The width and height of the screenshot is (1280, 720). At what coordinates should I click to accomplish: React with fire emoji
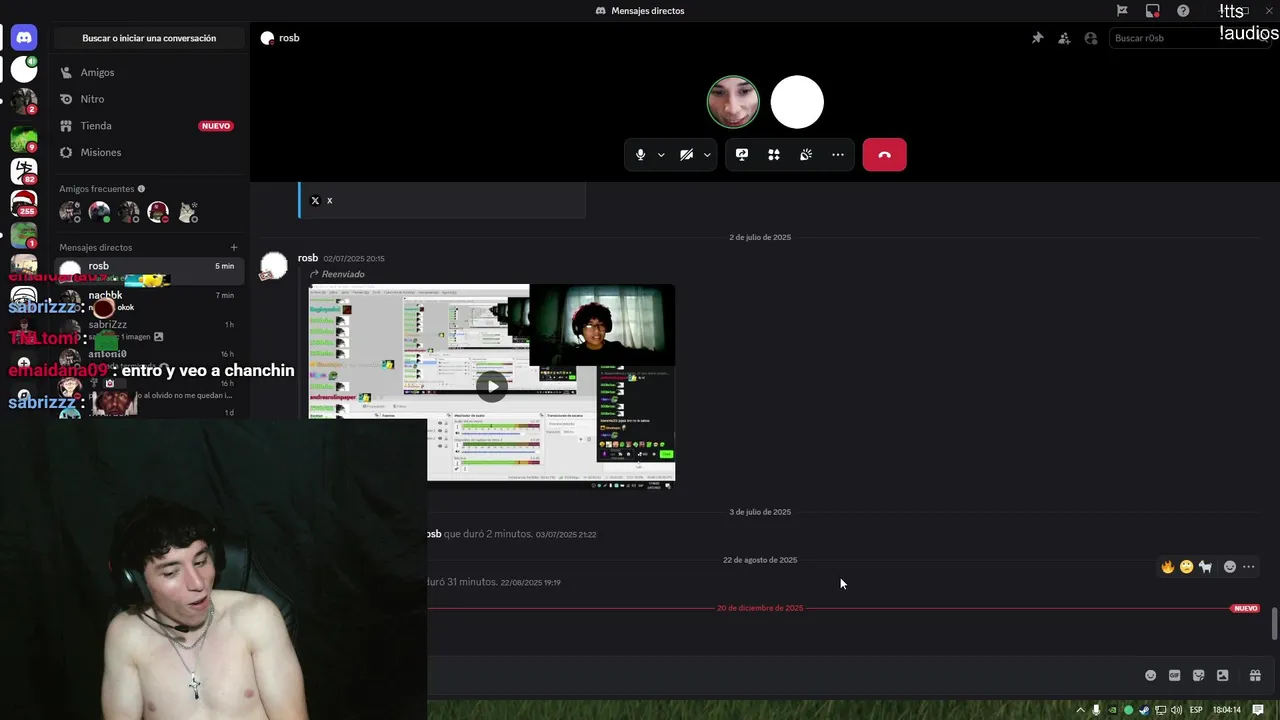coord(1167,567)
